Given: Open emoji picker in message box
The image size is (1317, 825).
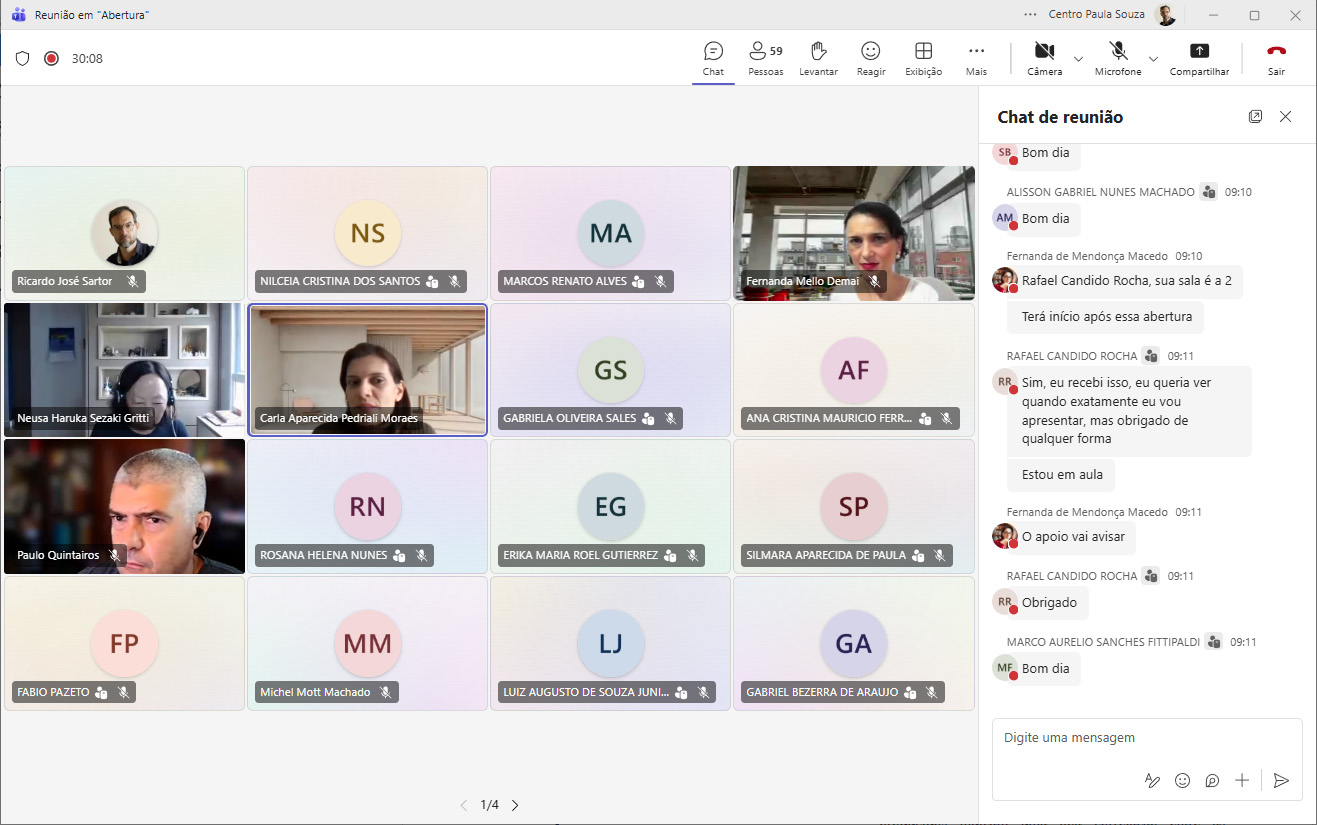Looking at the screenshot, I should click(1182, 781).
